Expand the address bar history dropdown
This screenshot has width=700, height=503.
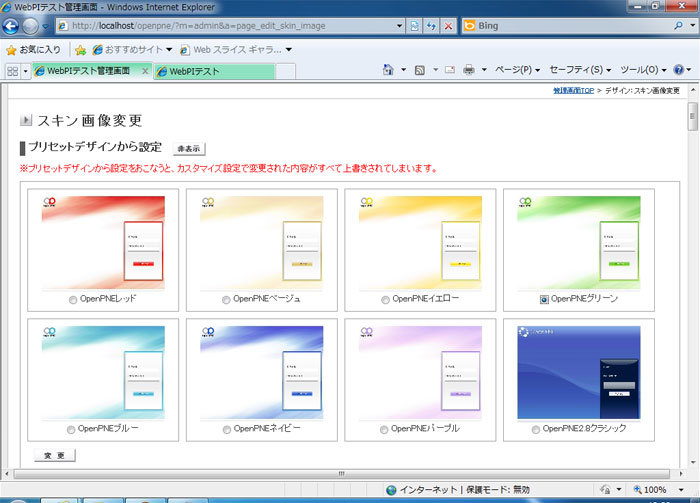coord(399,26)
